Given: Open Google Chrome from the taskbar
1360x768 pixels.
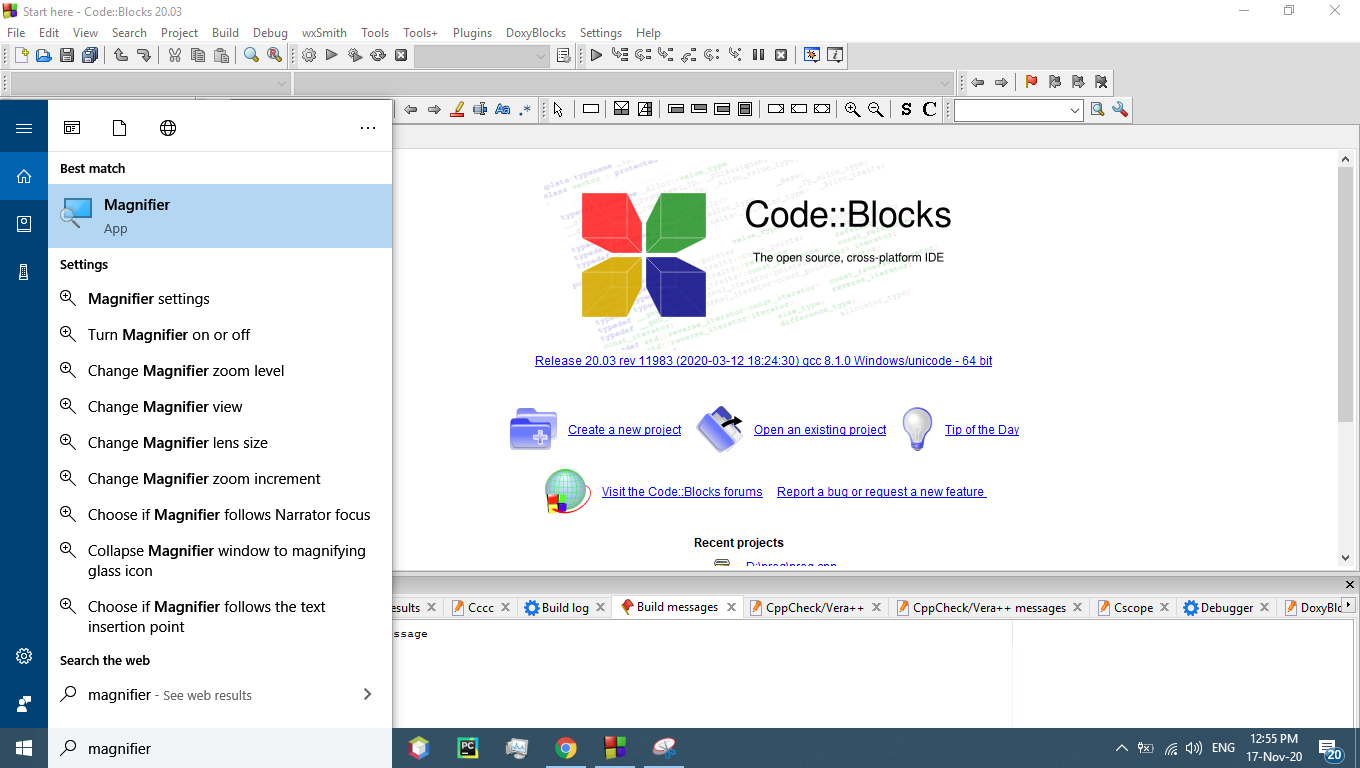Looking at the screenshot, I should point(566,748).
